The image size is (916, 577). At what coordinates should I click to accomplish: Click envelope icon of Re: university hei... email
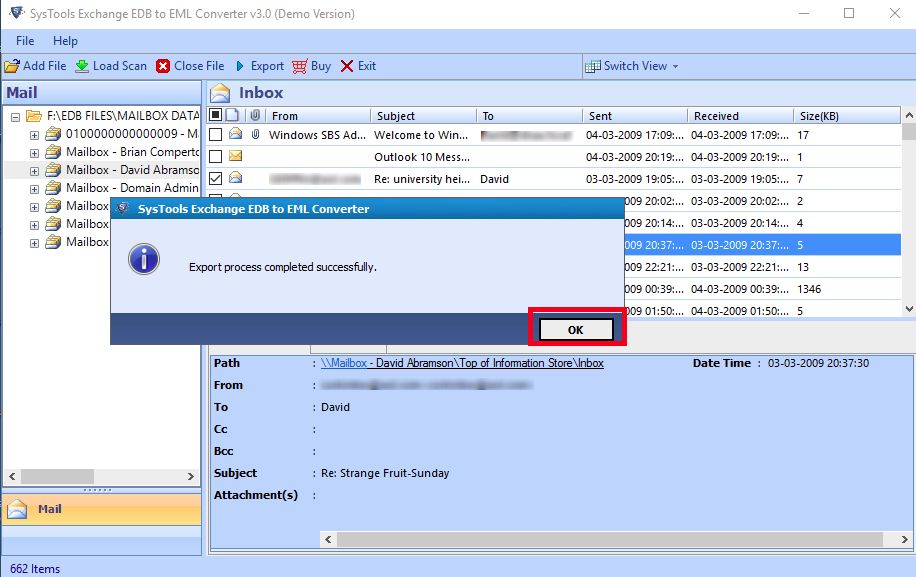tap(235, 178)
